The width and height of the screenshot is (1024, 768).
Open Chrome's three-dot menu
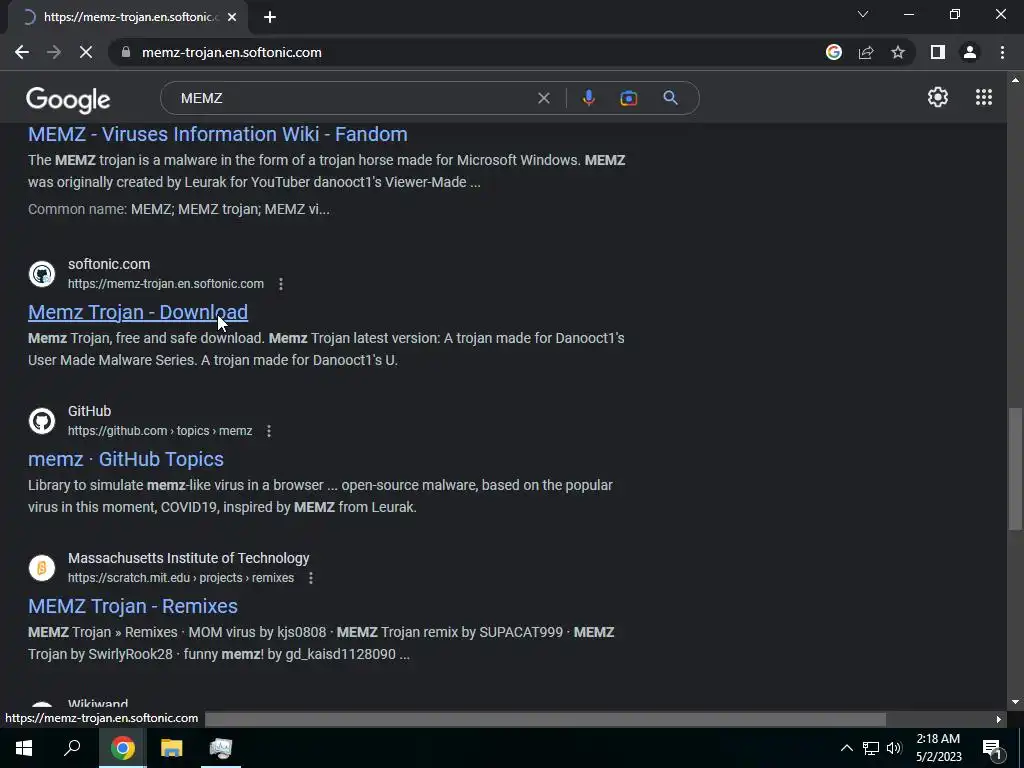click(x=1002, y=52)
